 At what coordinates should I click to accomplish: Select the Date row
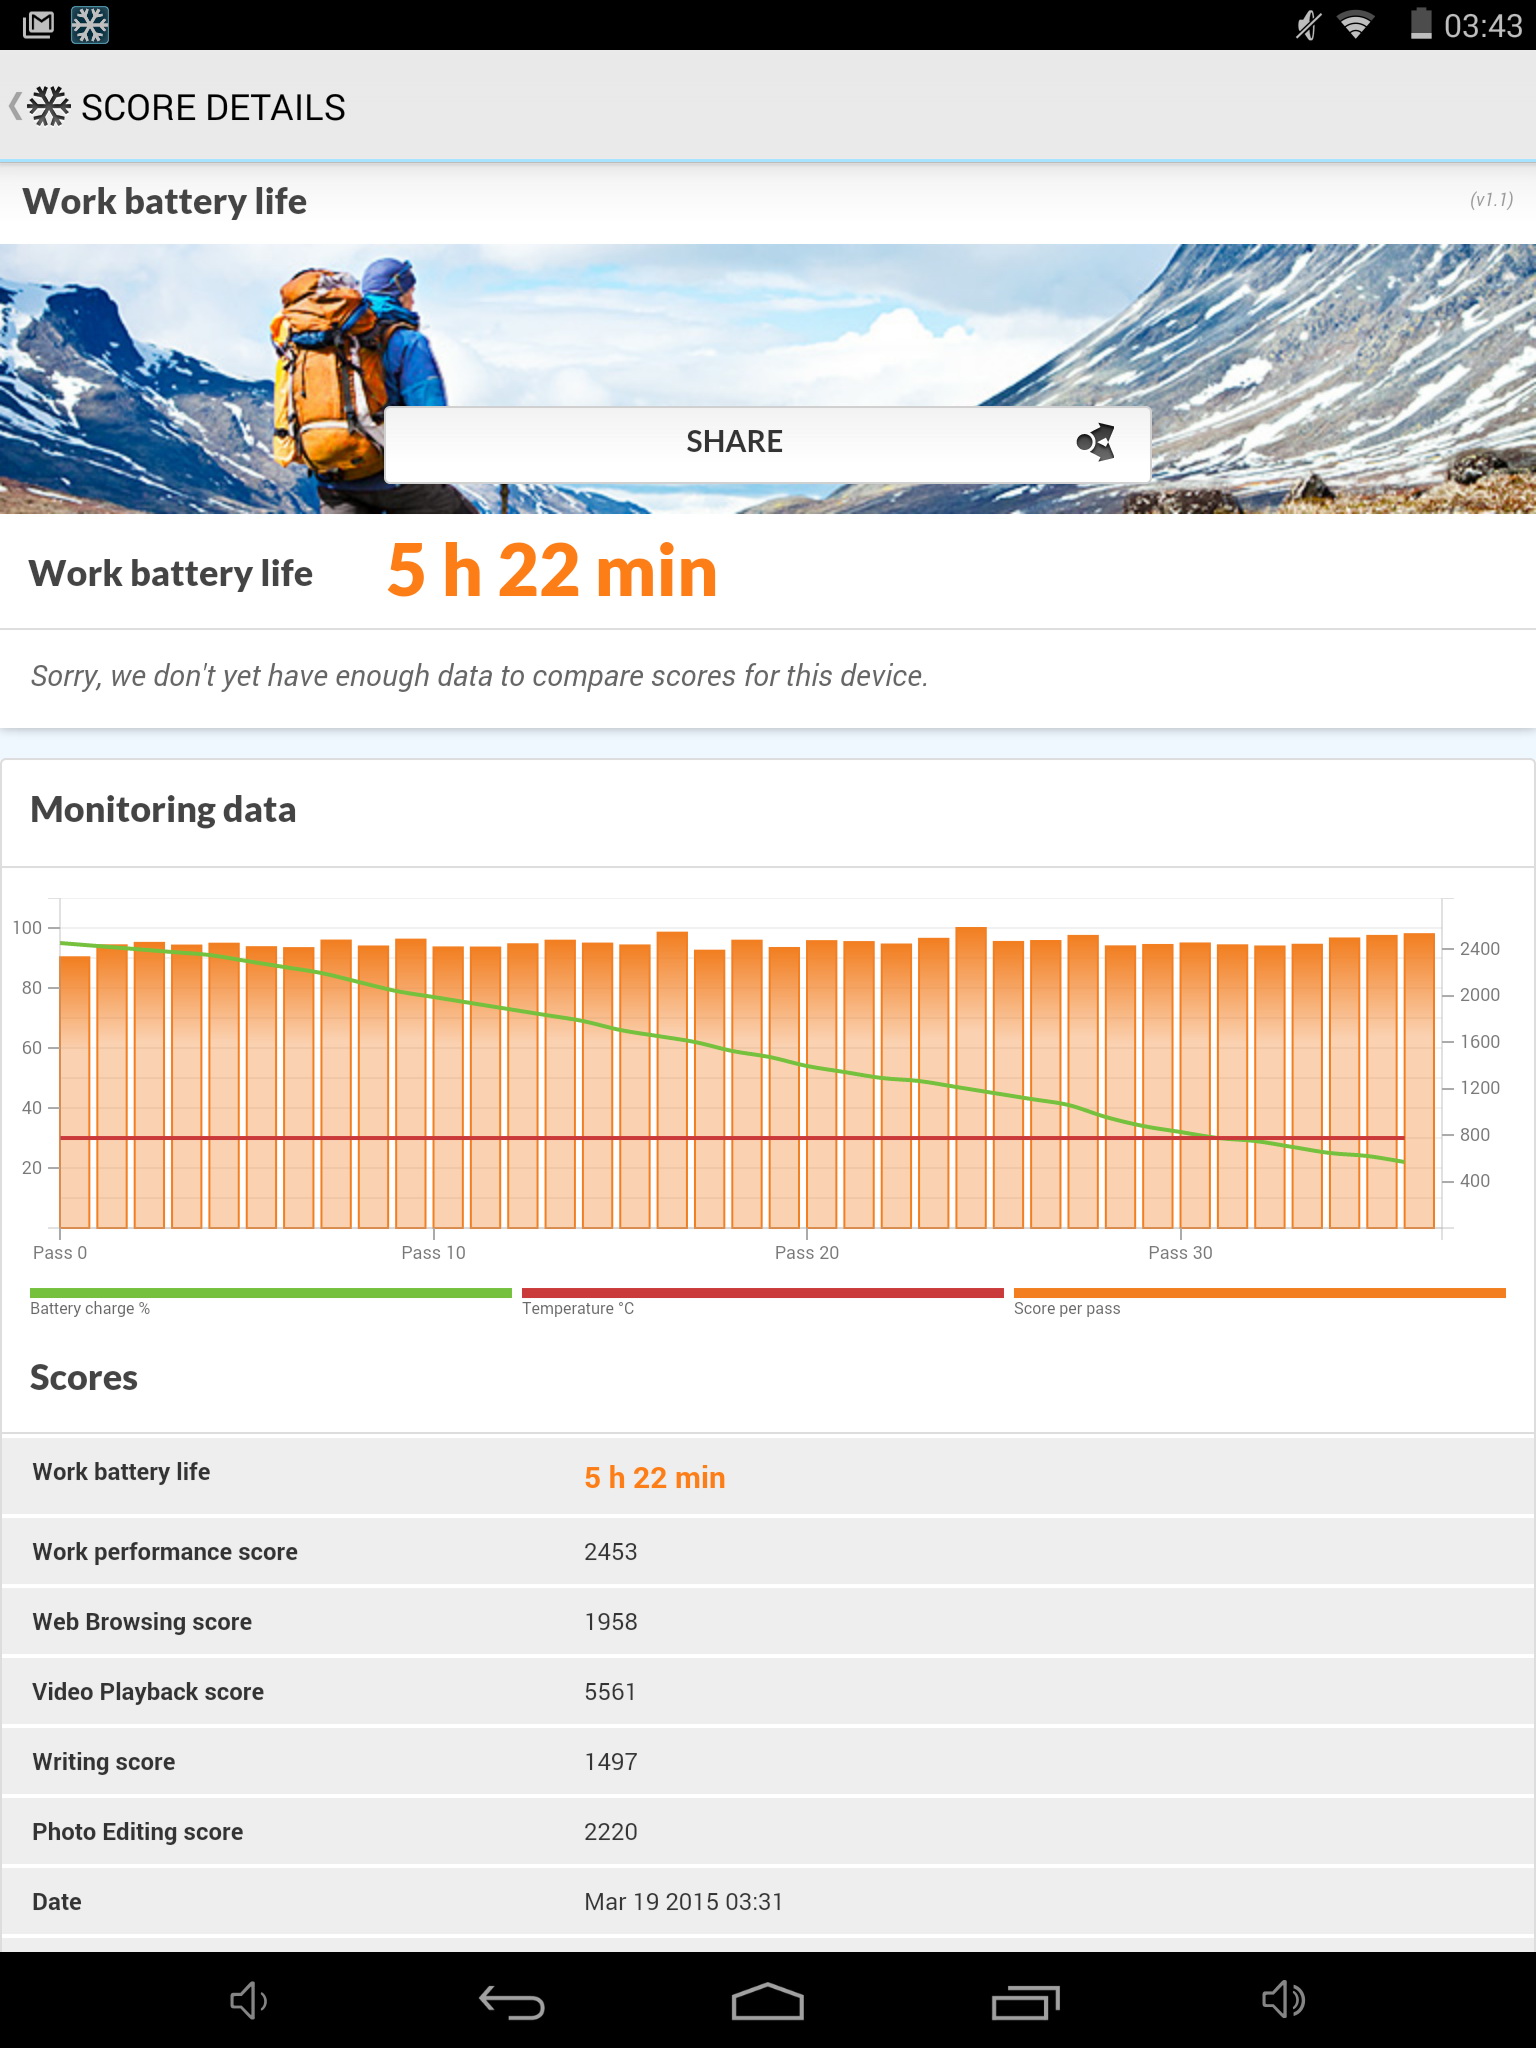[768, 1901]
